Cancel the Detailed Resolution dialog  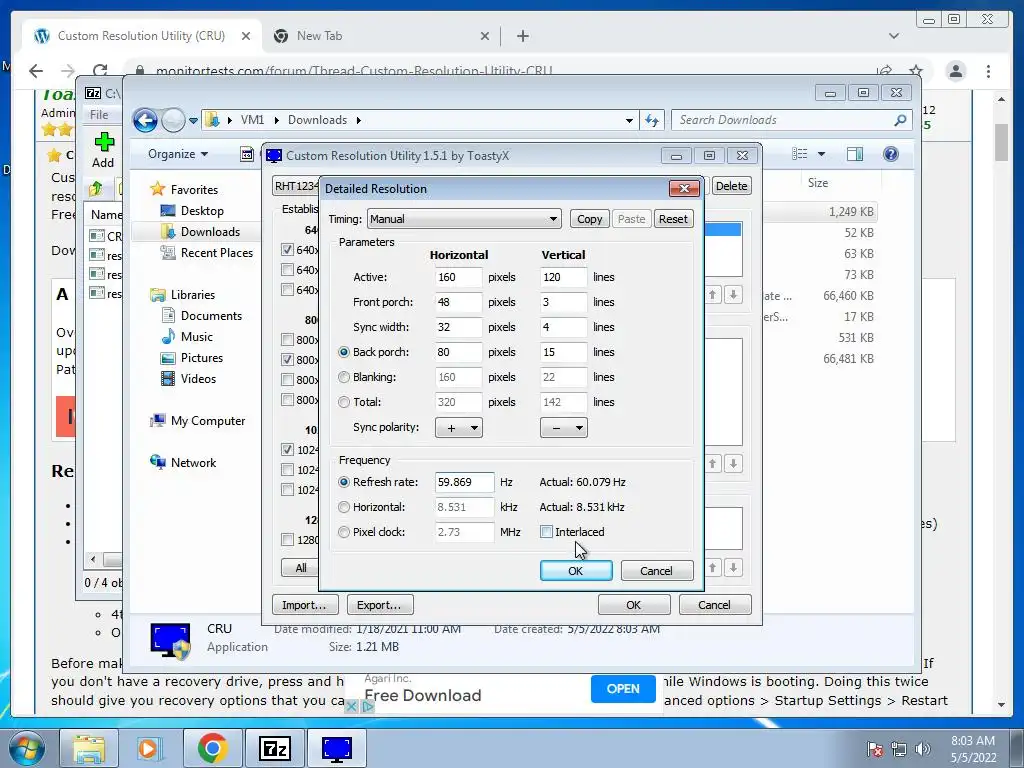click(x=656, y=571)
